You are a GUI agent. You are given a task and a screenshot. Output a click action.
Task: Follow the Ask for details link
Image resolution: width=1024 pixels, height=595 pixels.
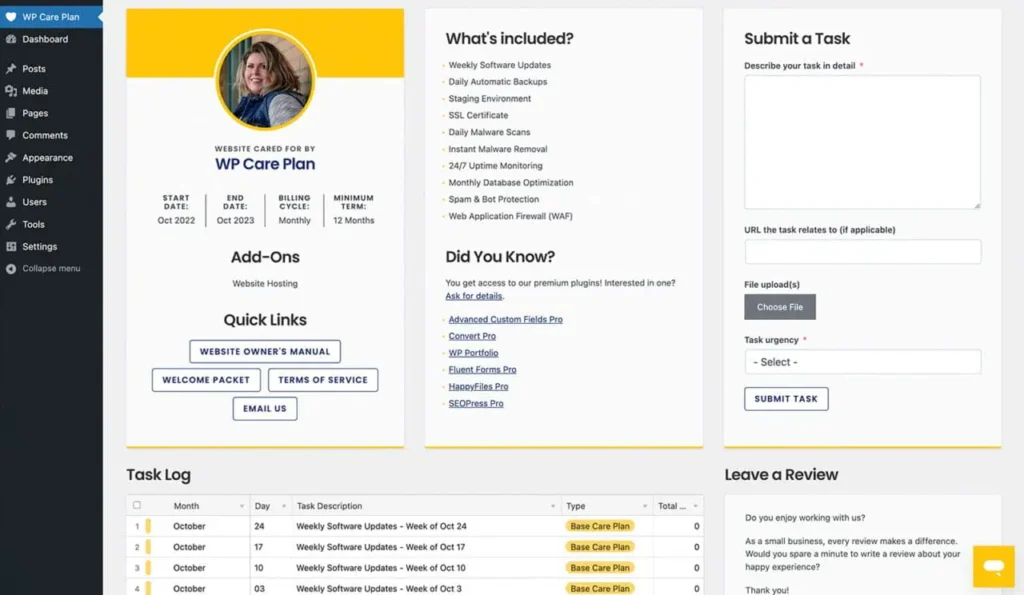tap(472, 295)
